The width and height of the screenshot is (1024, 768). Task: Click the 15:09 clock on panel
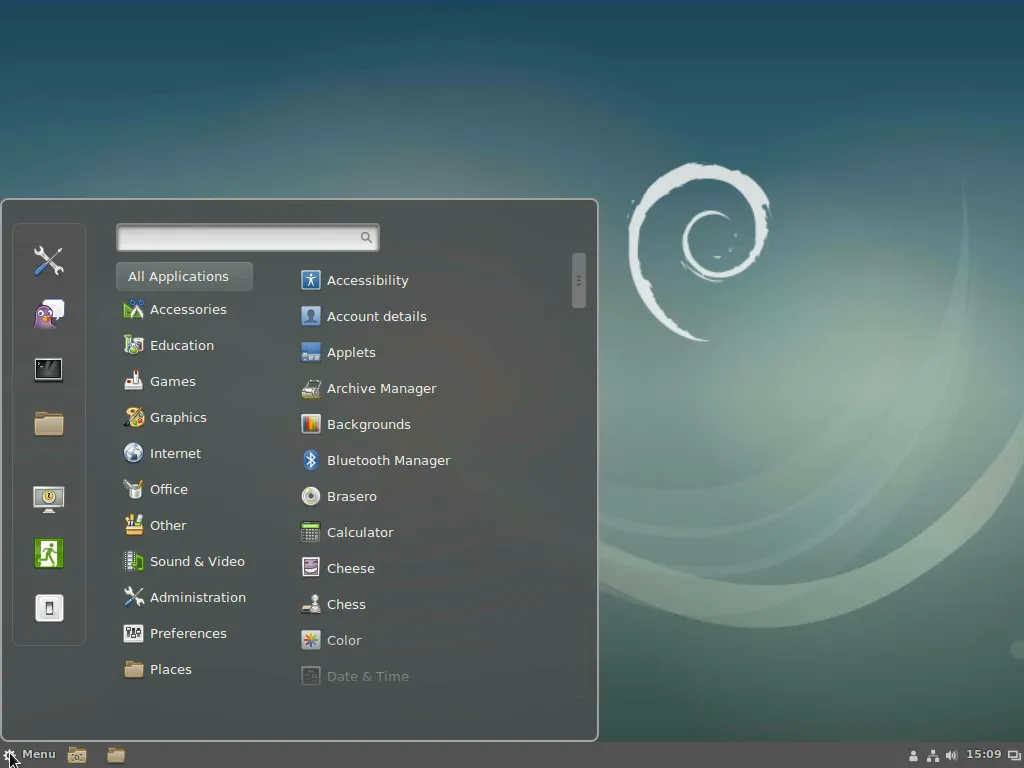(x=984, y=754)
